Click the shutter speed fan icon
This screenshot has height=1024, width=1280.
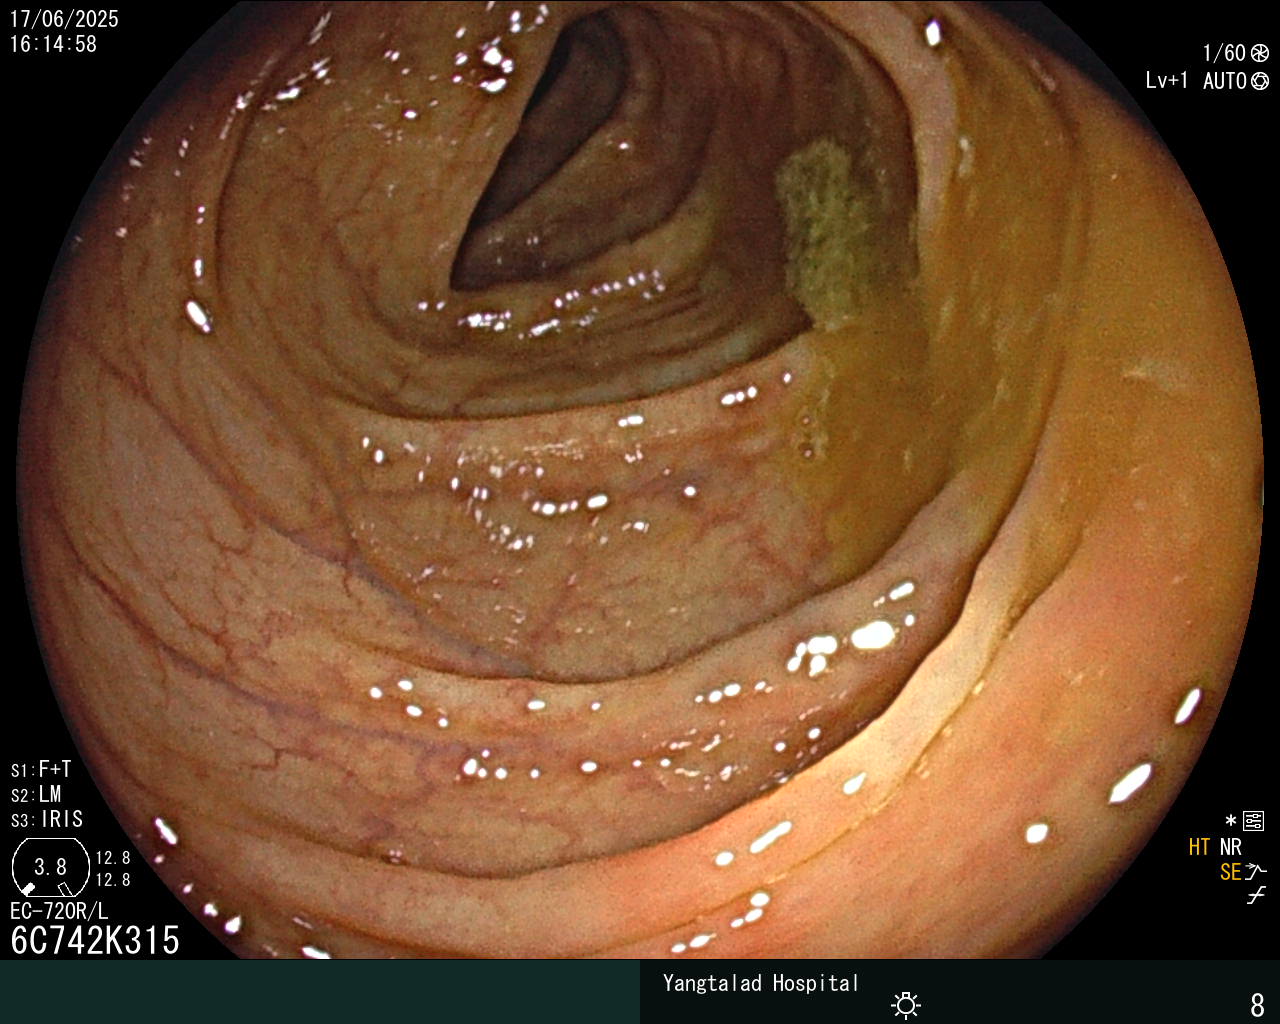pyautogui.click(x=1260, y=53)
